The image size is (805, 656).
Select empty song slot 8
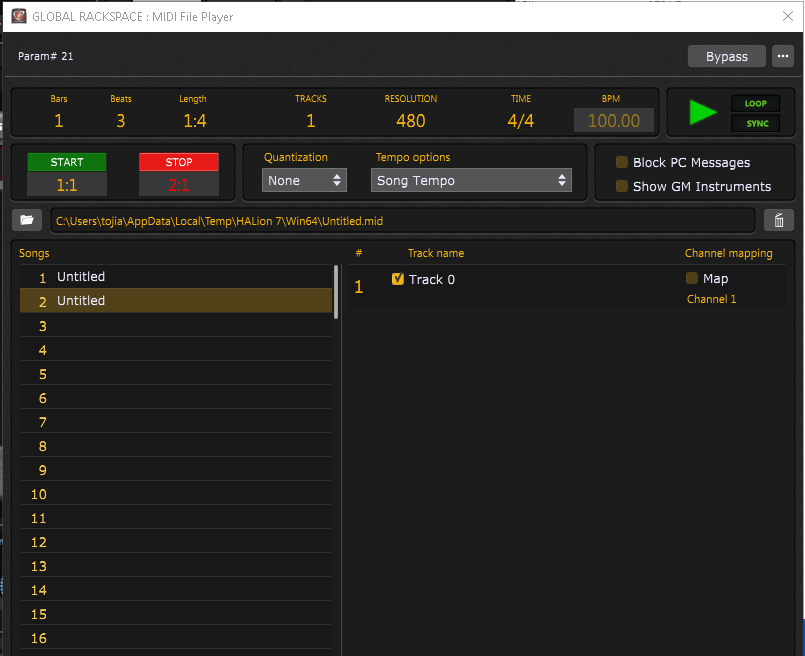click(176, 446)
